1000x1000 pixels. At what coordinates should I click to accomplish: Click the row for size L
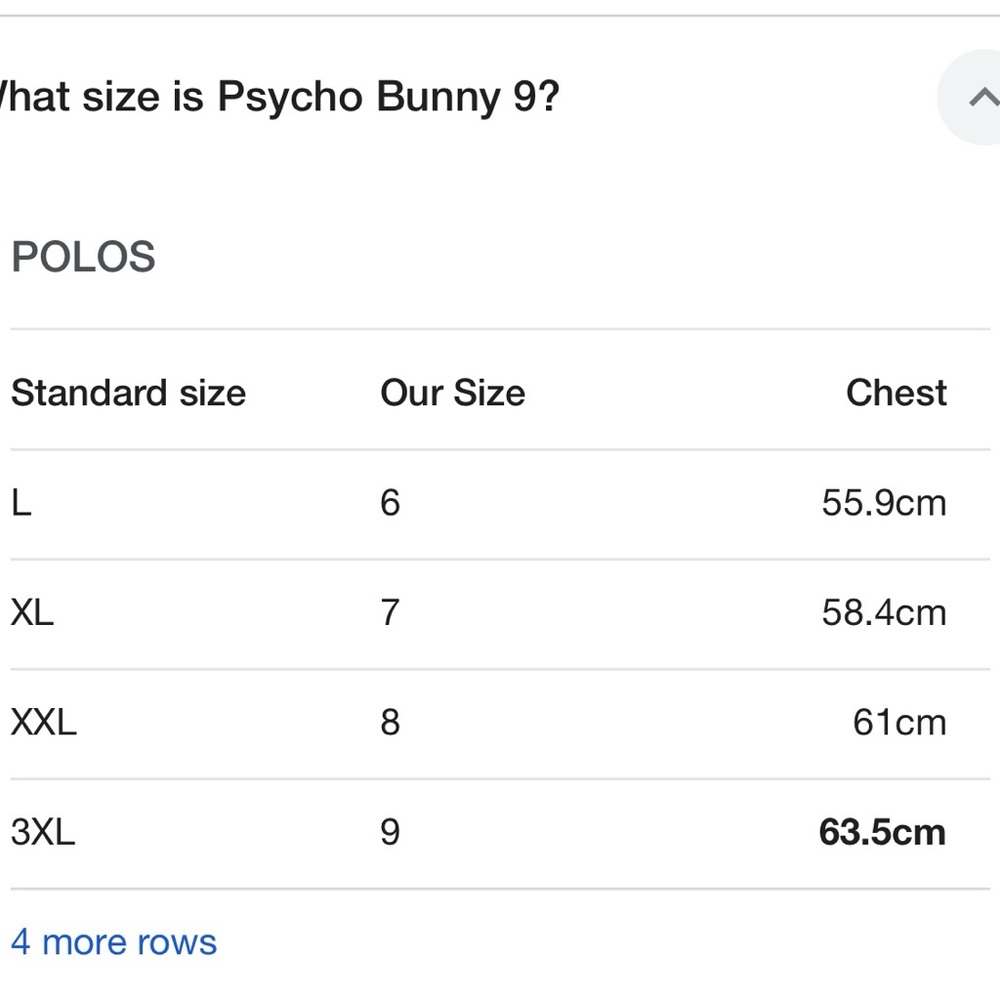click(x=20, y=502)
